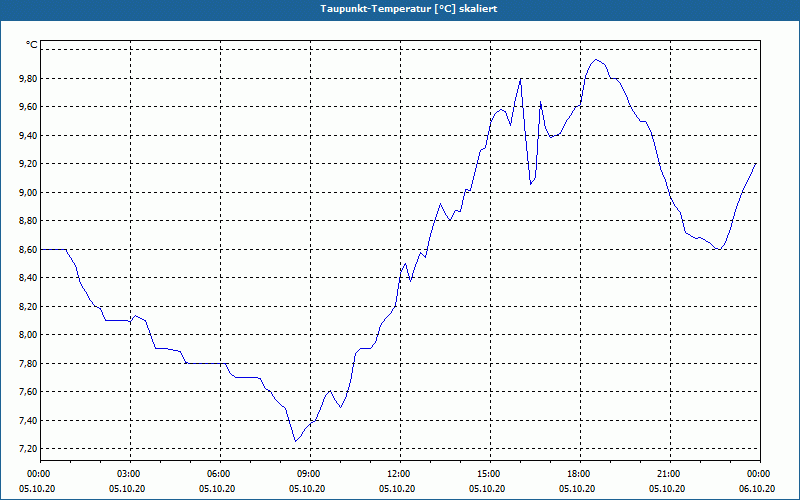Click the 9,20 y-axis label

[x=28, y=164]
